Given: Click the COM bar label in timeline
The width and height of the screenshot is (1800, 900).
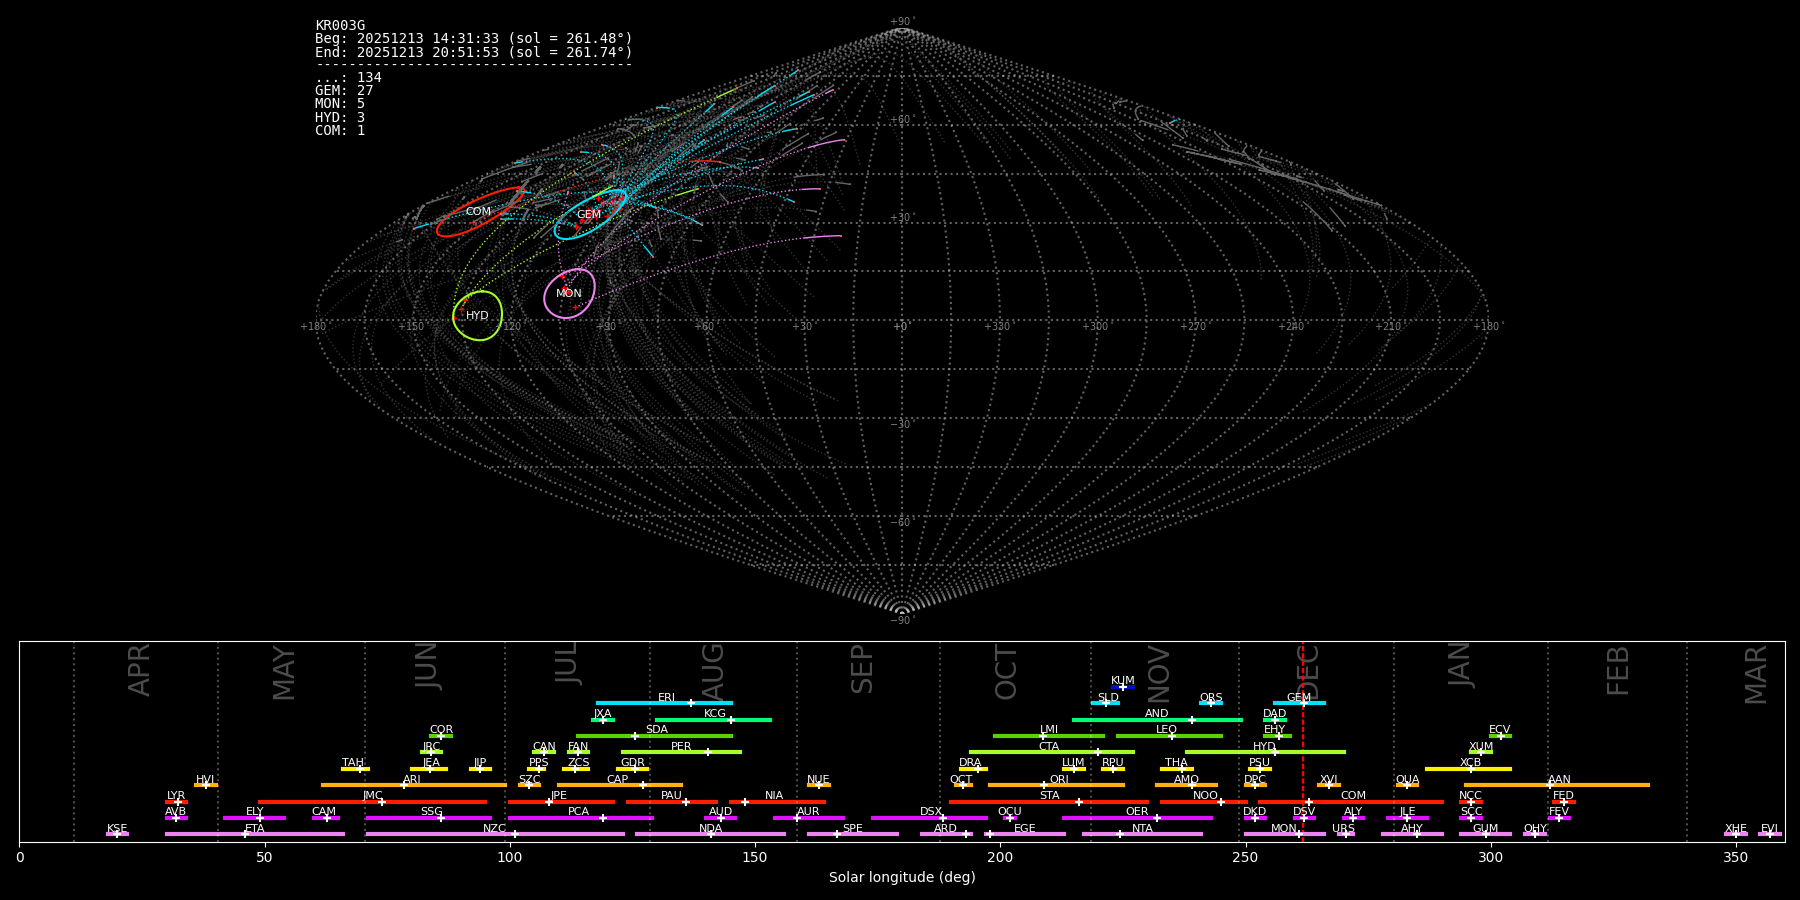Looking at the screenshot, I should pyautogui.click(x=1353, y=796).
